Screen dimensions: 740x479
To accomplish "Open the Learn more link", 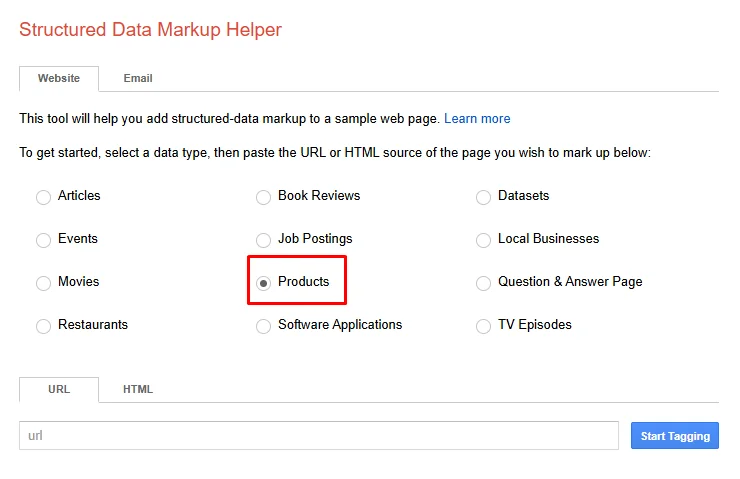I will 477,118.
